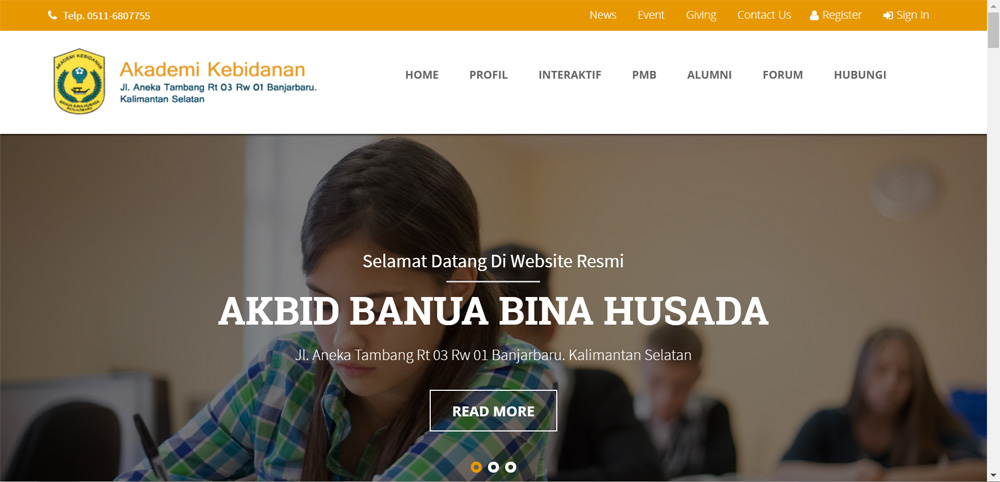Click the scroll up arrow on scrollbar
The width and height of the screenshot is (1000, 482).
point(993,5)
